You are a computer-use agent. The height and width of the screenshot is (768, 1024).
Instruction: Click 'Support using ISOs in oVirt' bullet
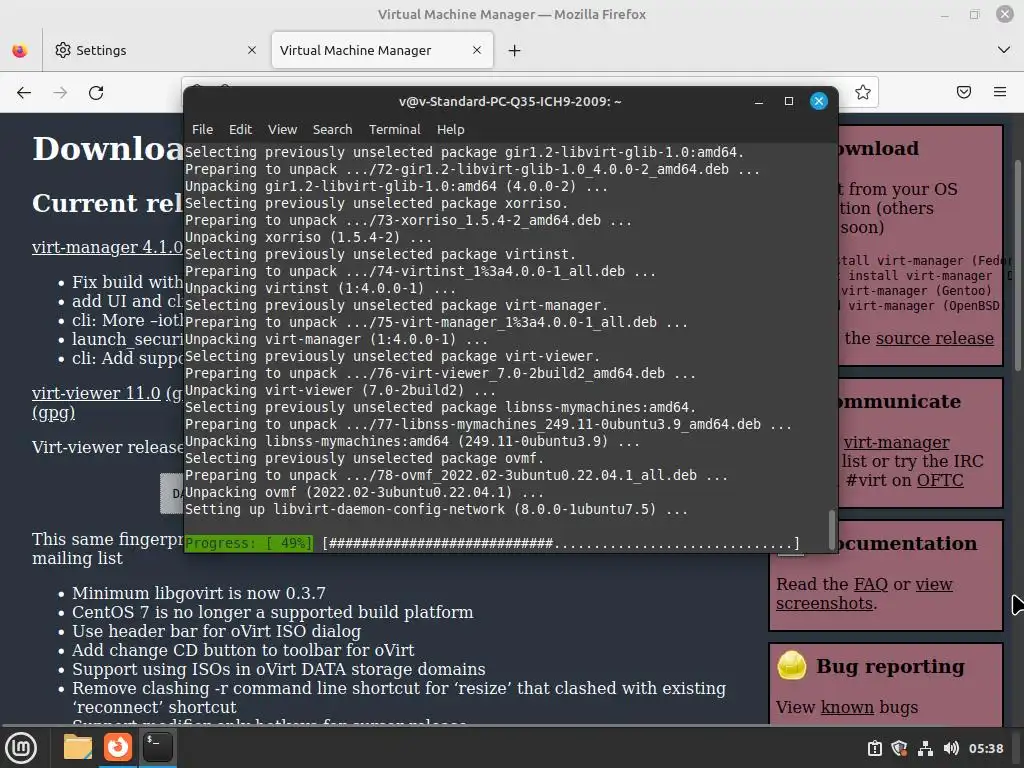tap(279, 669)
